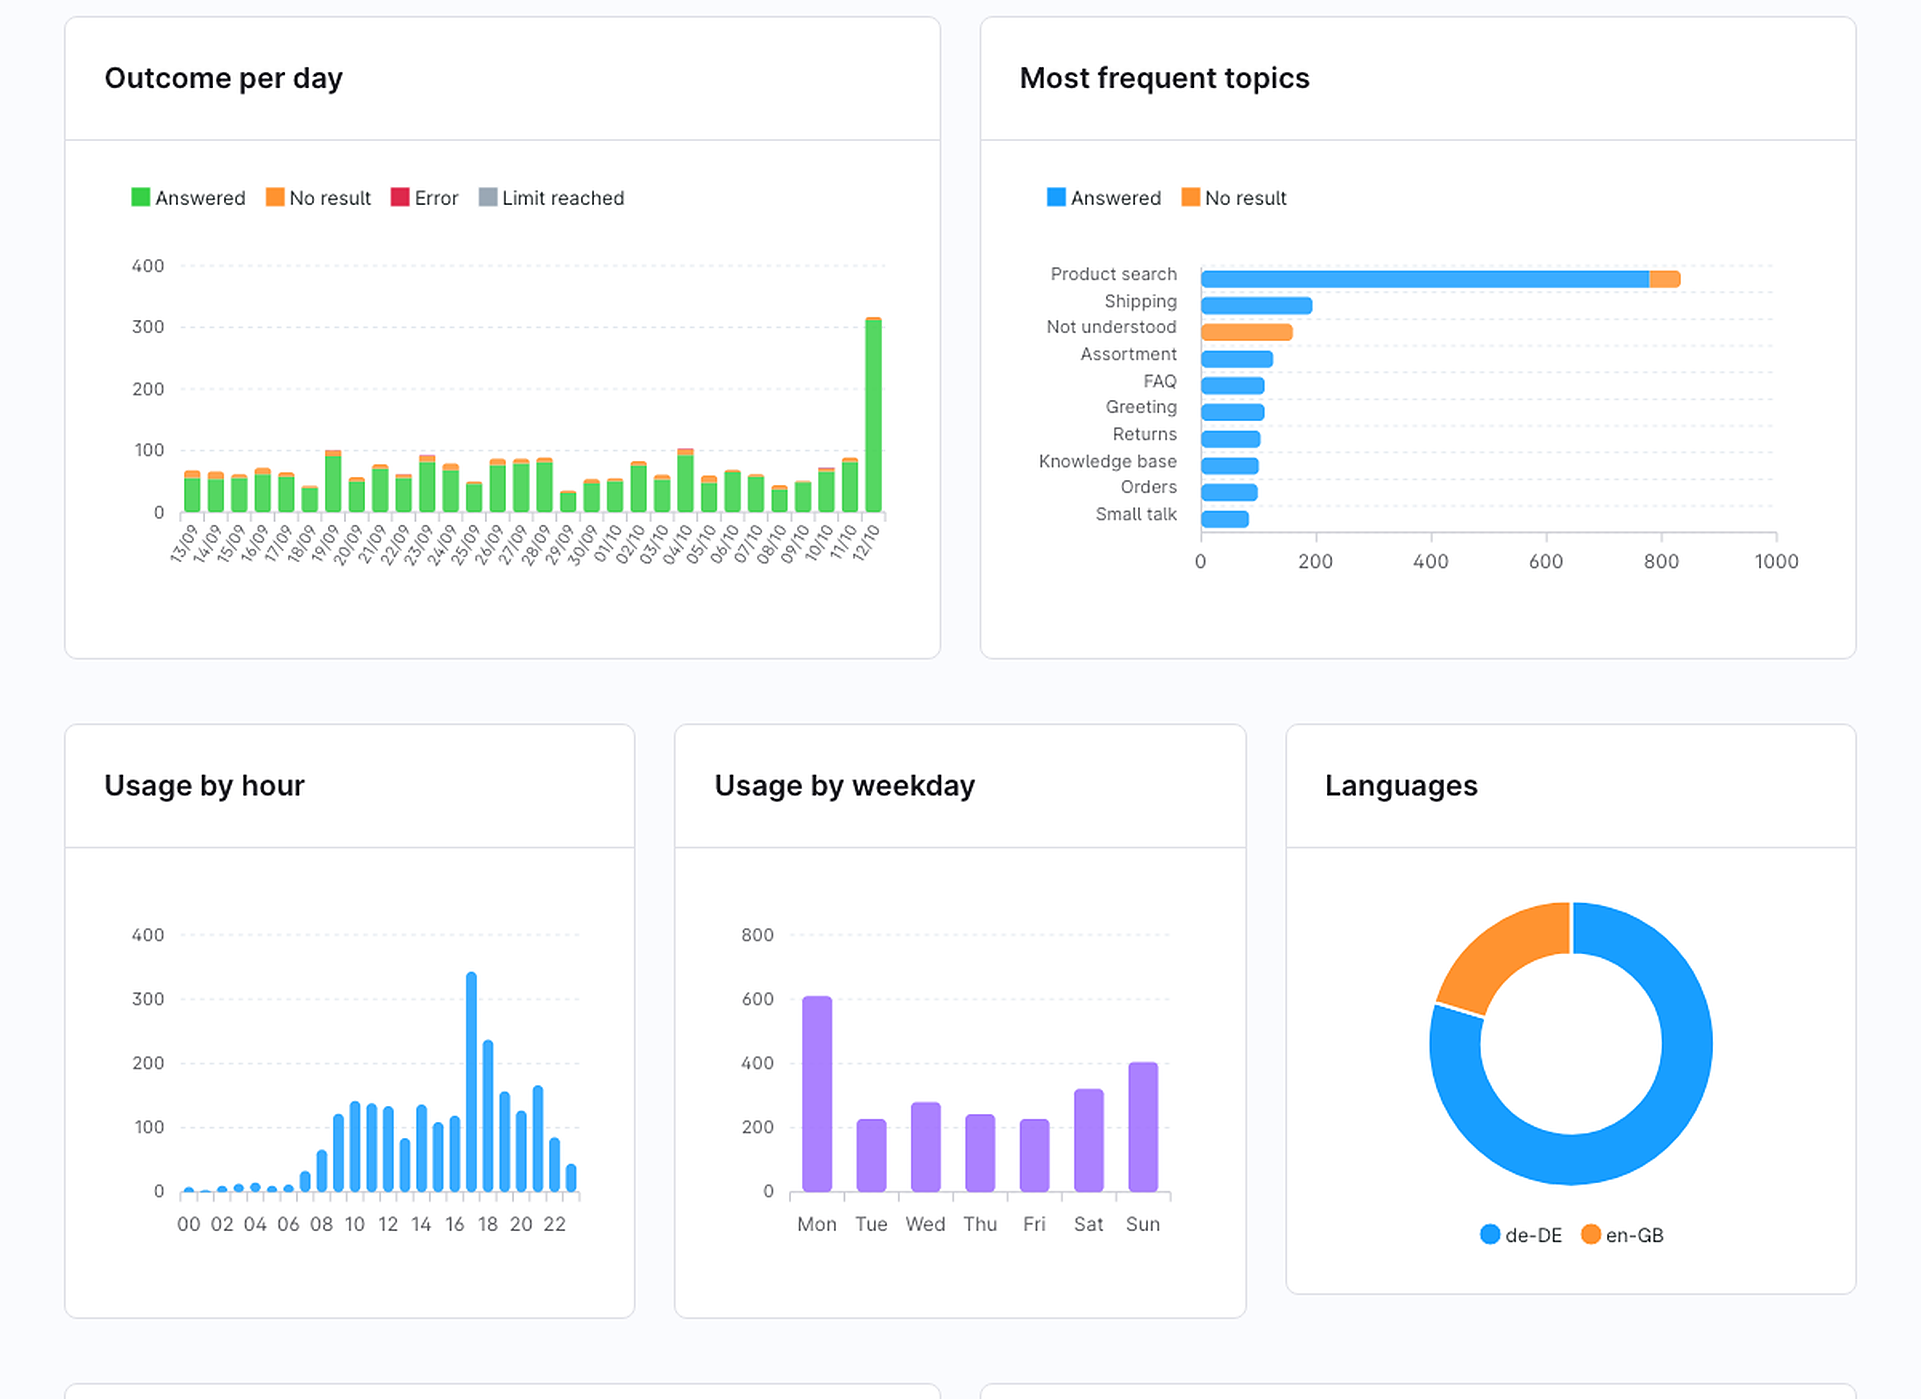
Task: Click the Mon bar in Usage by weekday
Action: click(x=817, y=1094)
